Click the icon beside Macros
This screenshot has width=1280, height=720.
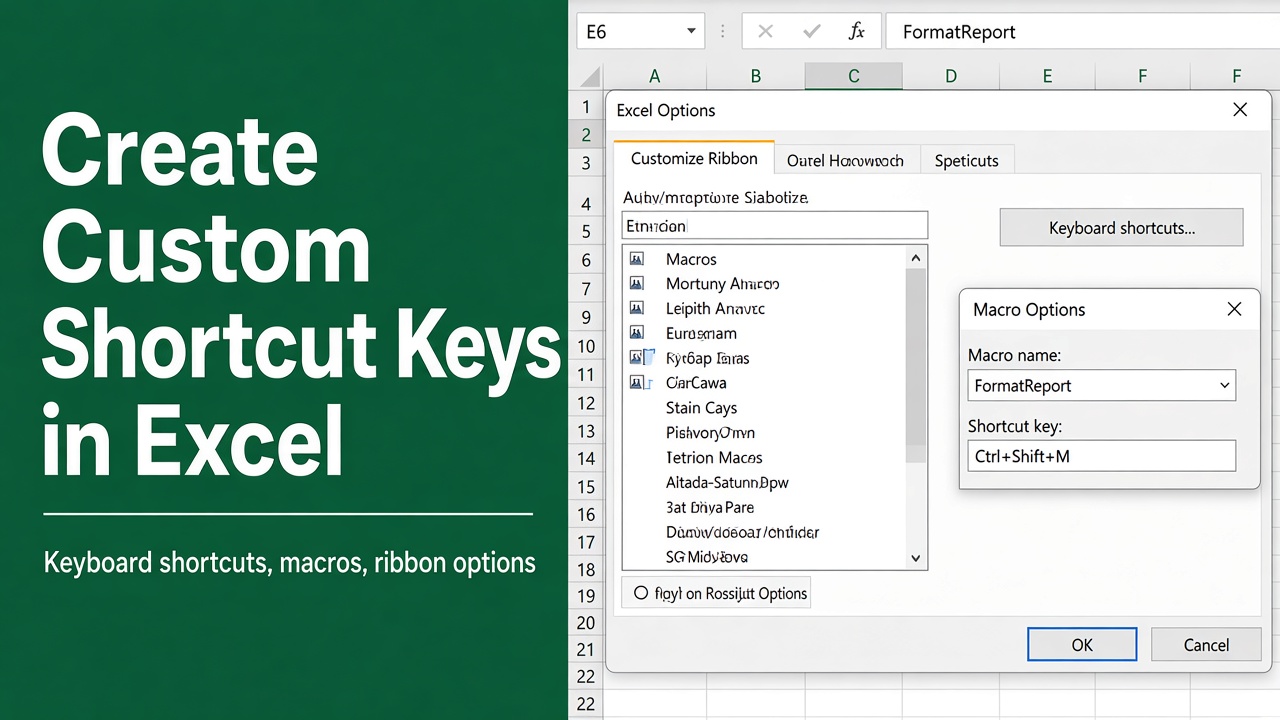[636, 259]
